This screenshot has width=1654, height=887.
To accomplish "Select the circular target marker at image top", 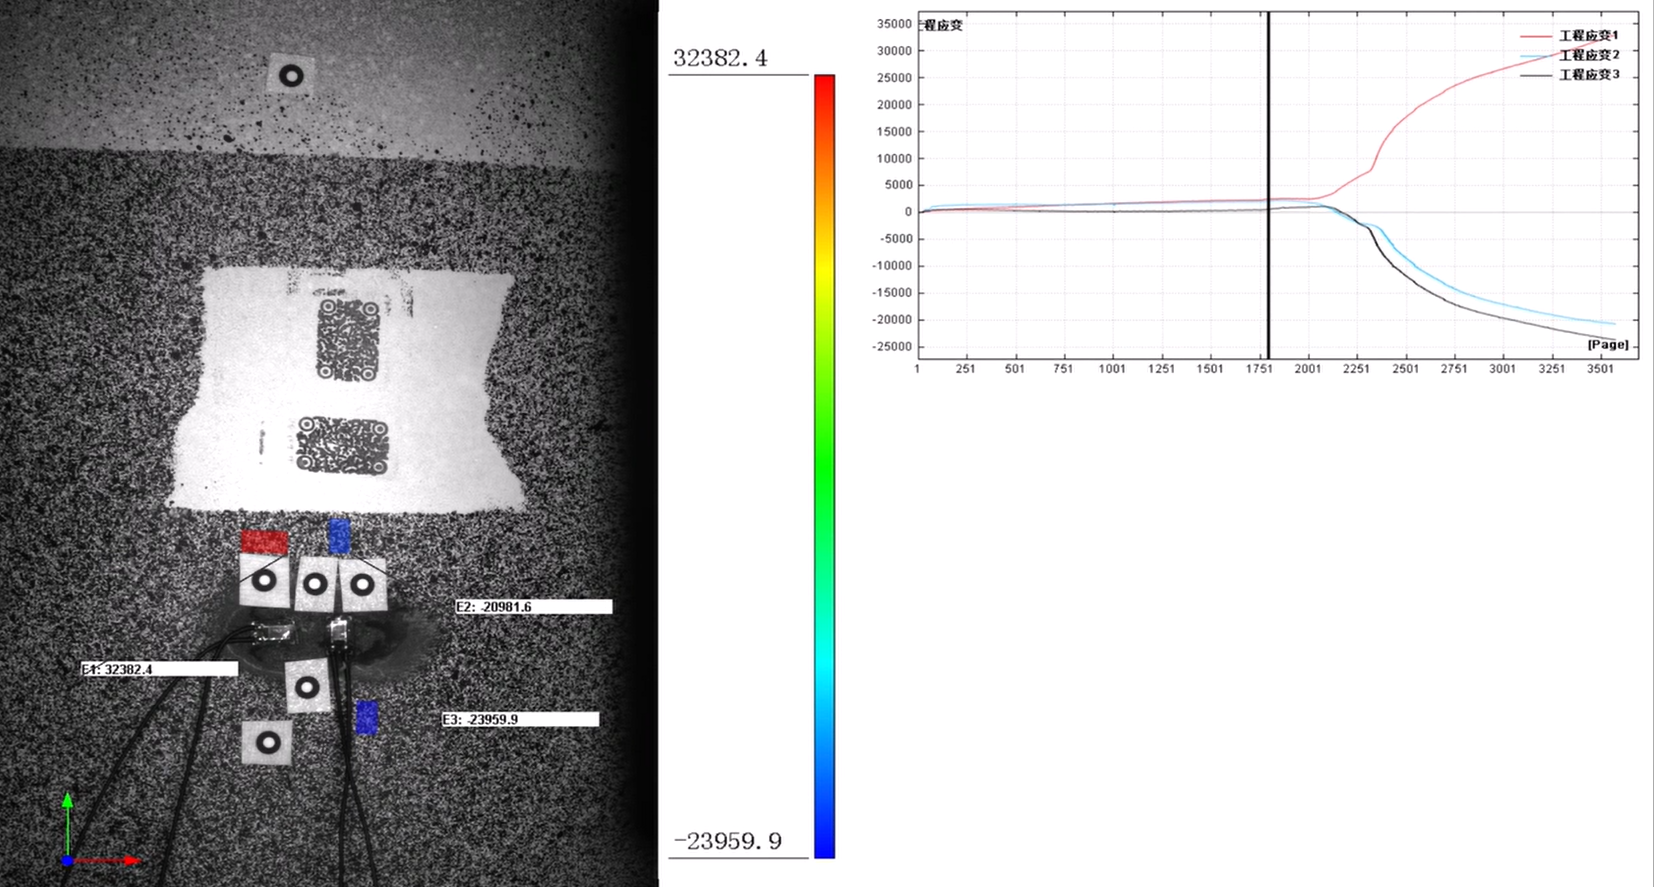I will point(291,75).
